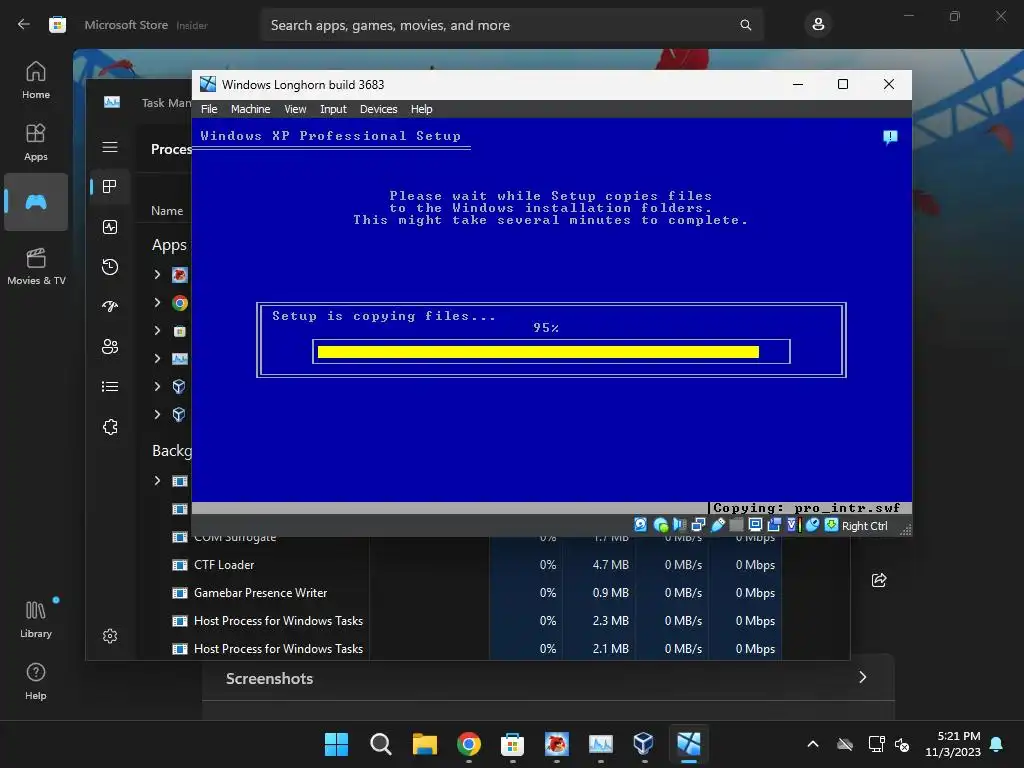This screenshot has height=768, width=1024.
Task: Open the Users page in Task Manager sidebar
Action: (110, 347)
